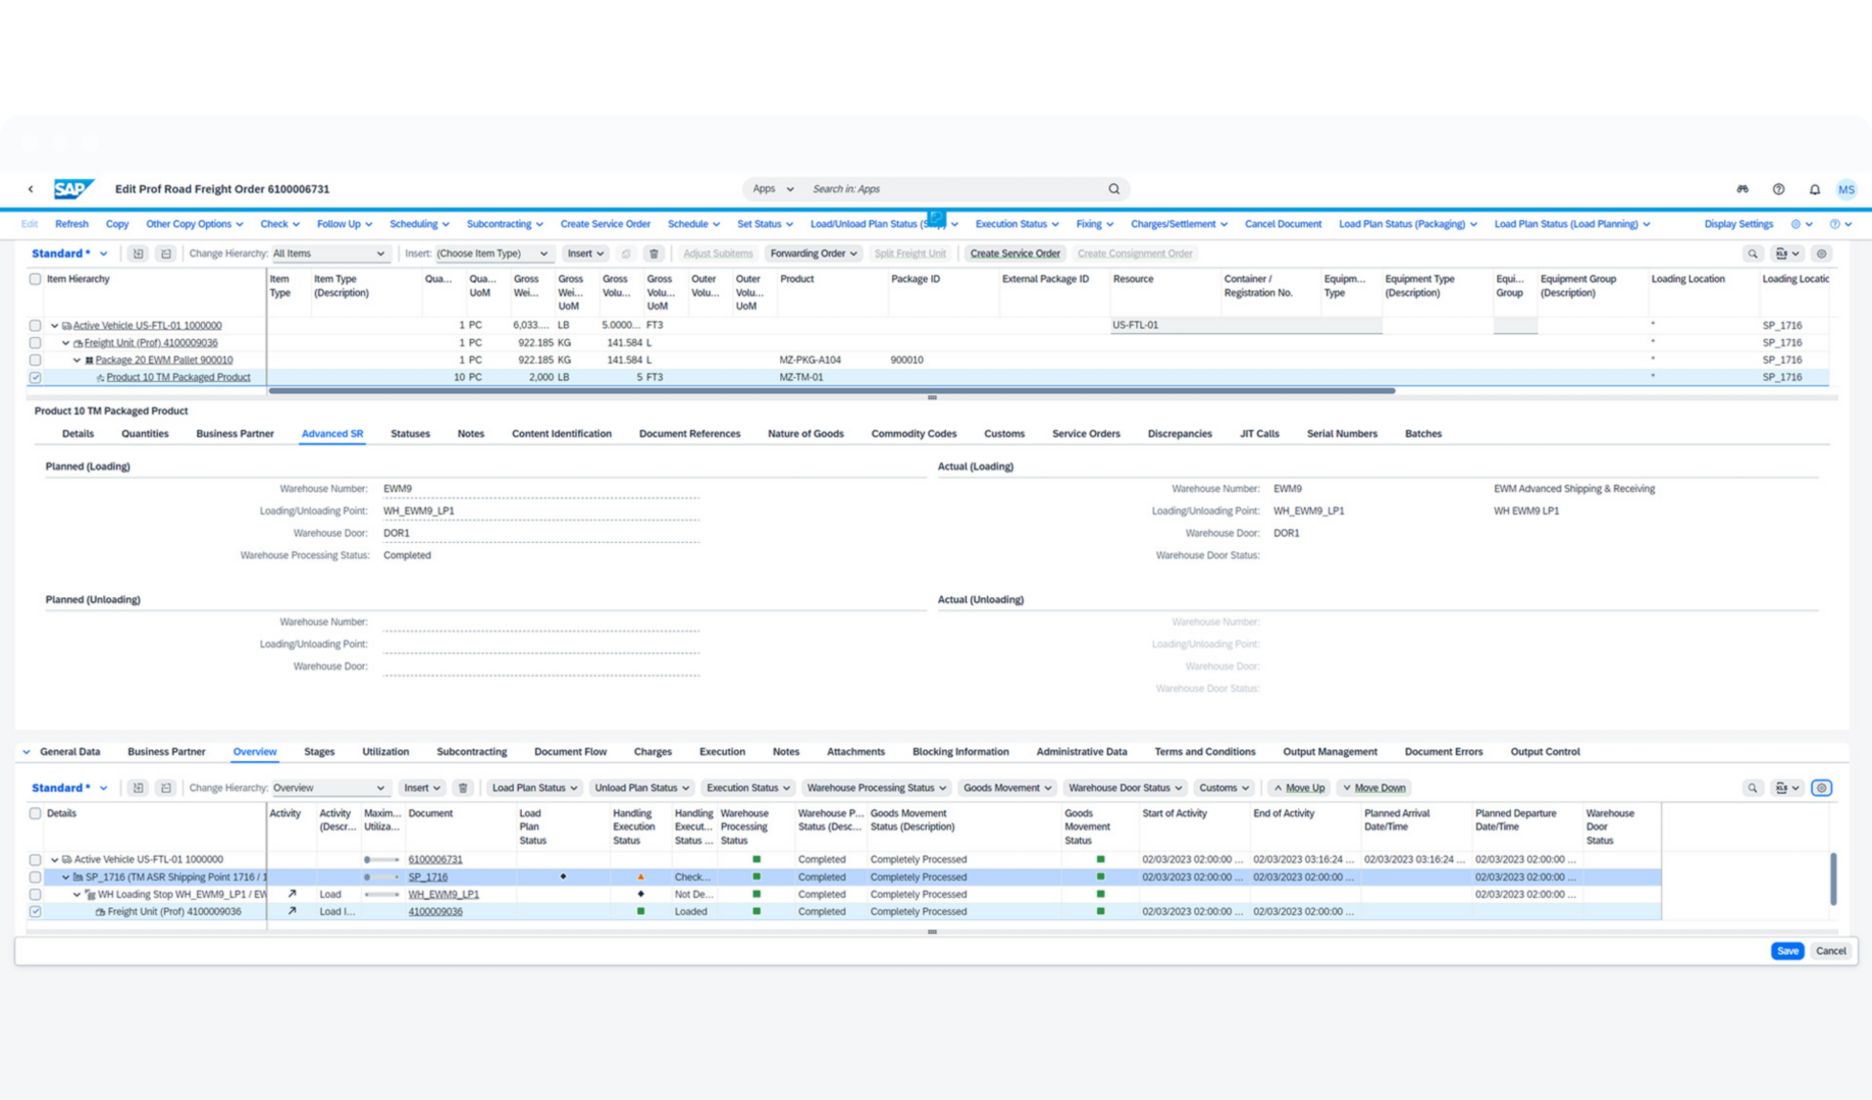Click the search magnifier in Apps search bar

(x=1113, y=189)
